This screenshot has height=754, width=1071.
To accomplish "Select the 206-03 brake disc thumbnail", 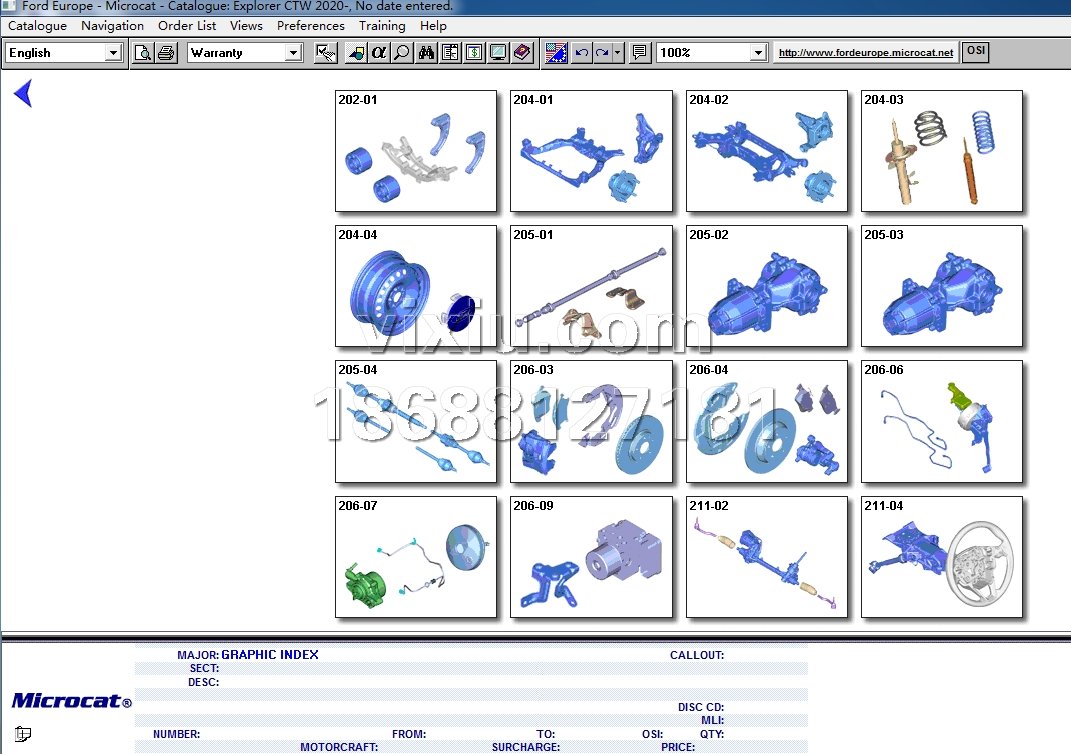I will 590,422.
